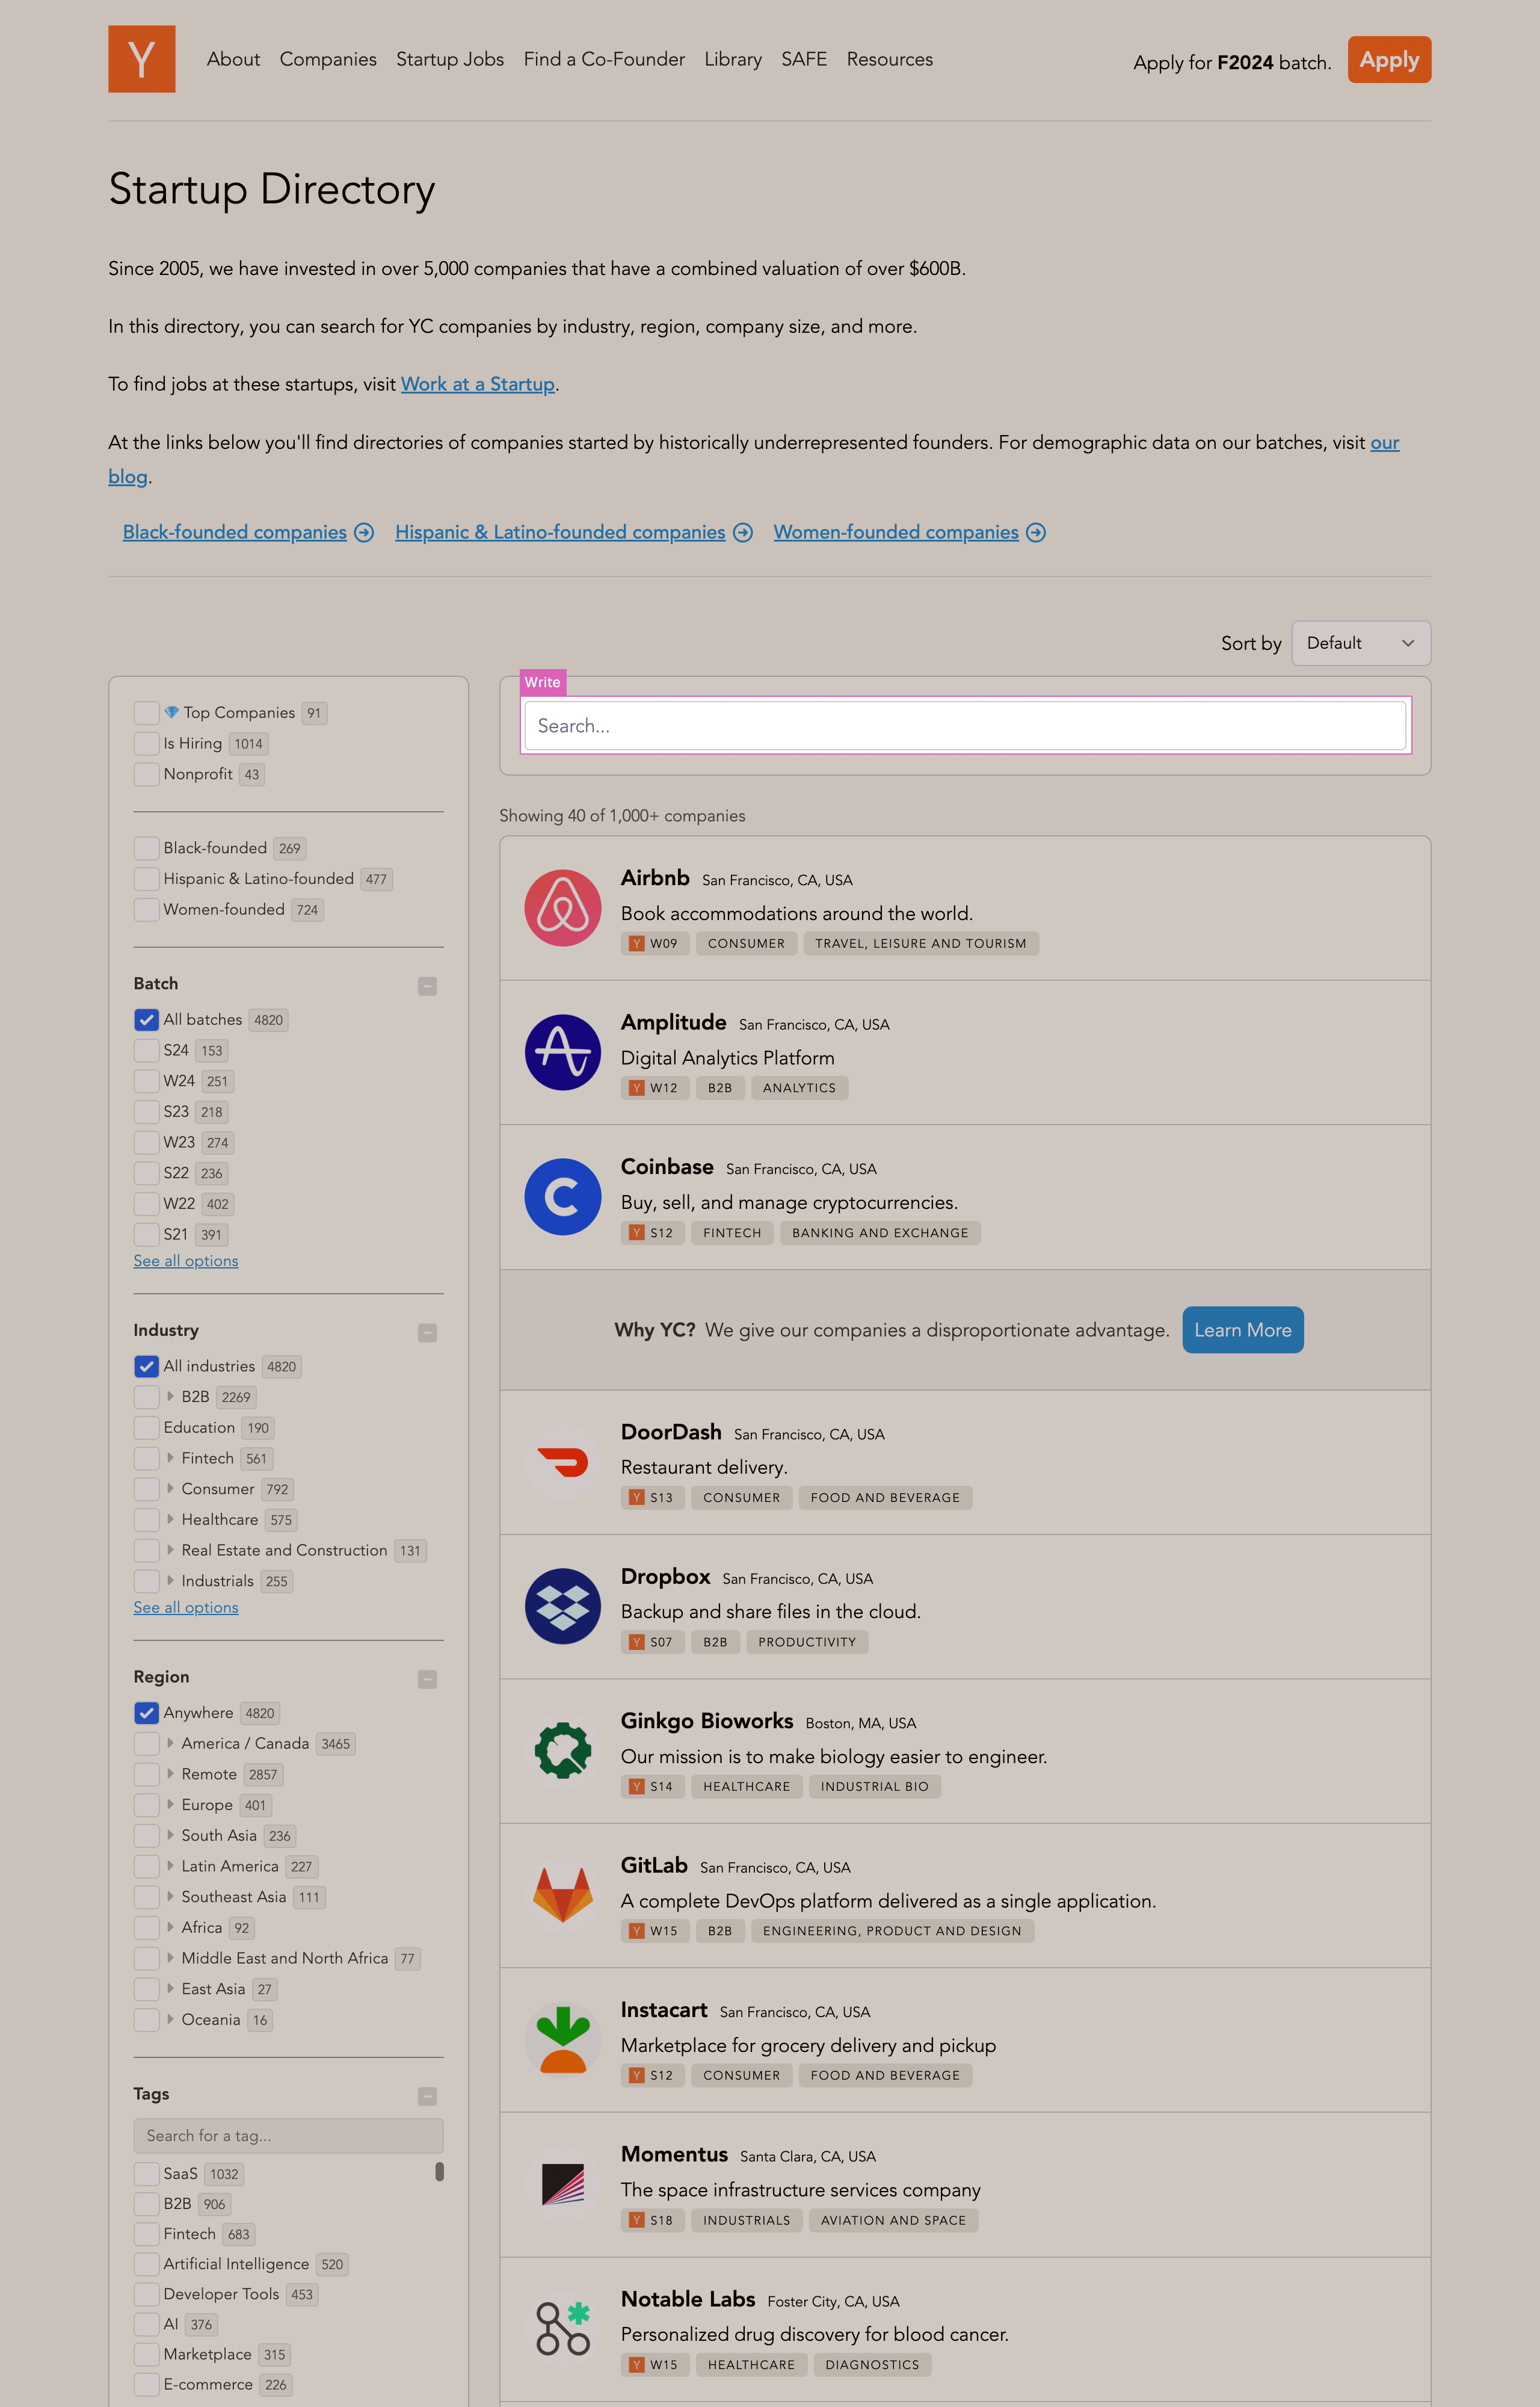Screen dimensions: 1540x2407
Task: Go to Find a Co-Founder menu
Action: [603, 59]
